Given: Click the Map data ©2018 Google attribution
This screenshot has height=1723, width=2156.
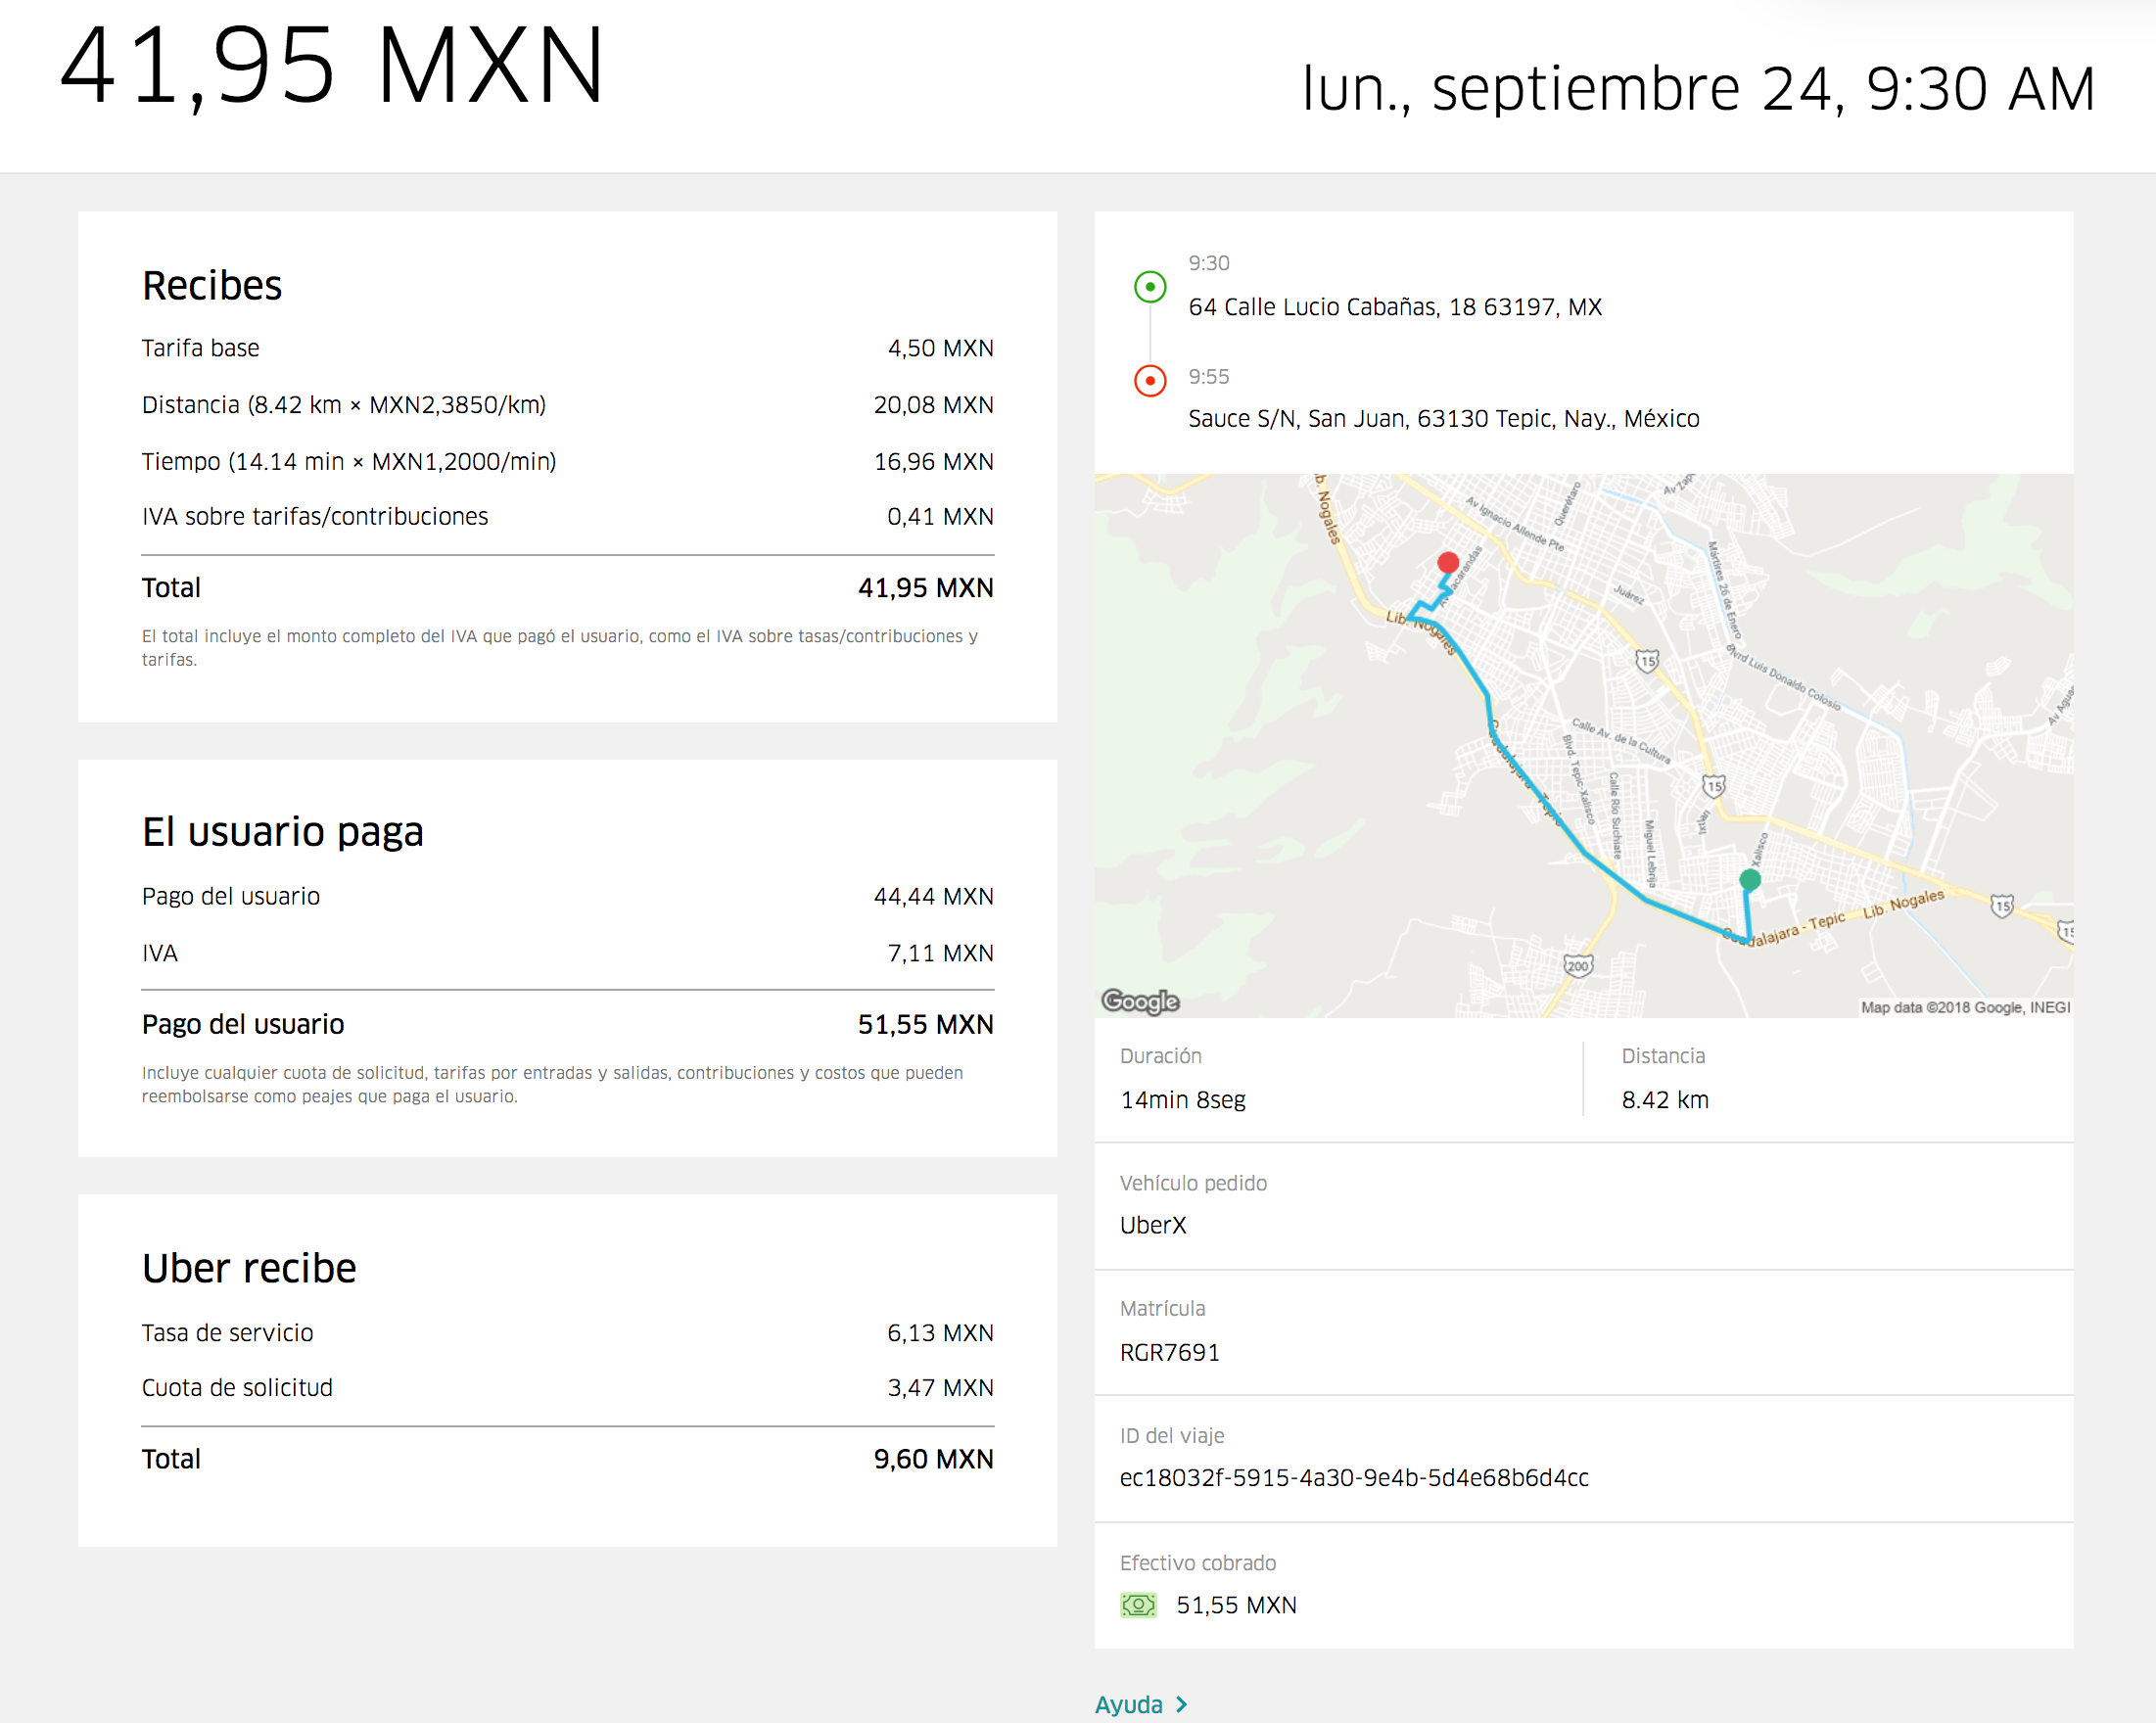Looking at the screenshot, I should (x=1964, y=1007).
